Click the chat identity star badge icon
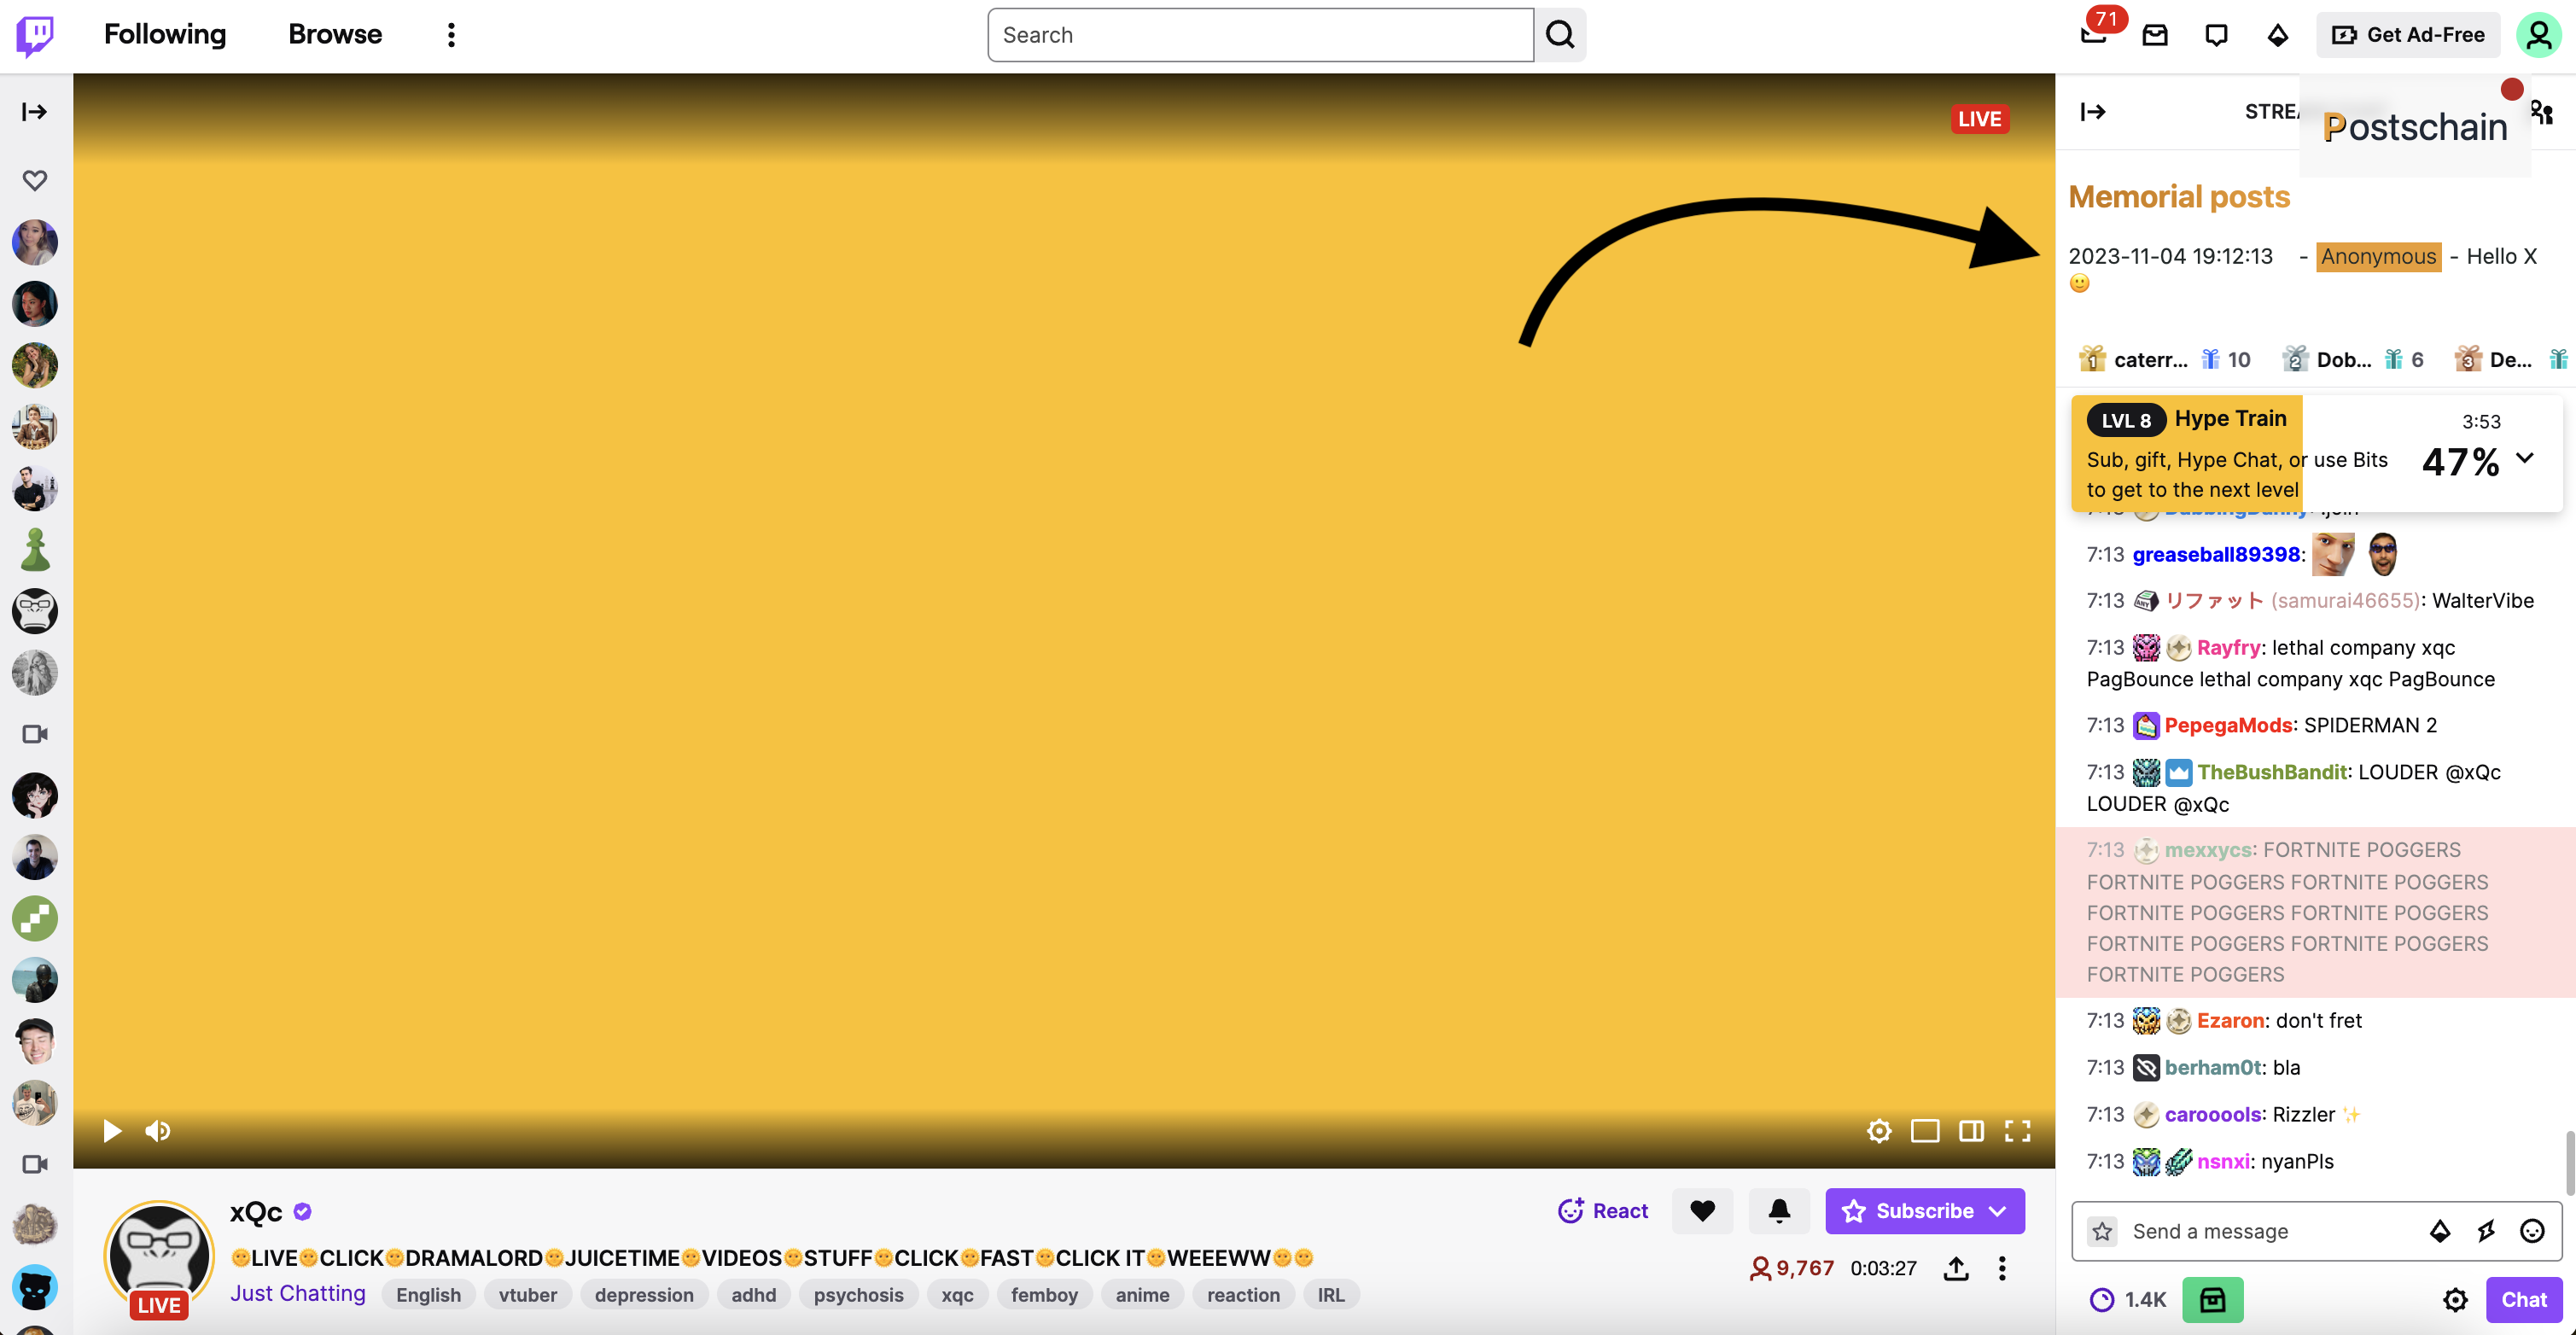The image size is (2576, 1335). click(2102, 1231)
